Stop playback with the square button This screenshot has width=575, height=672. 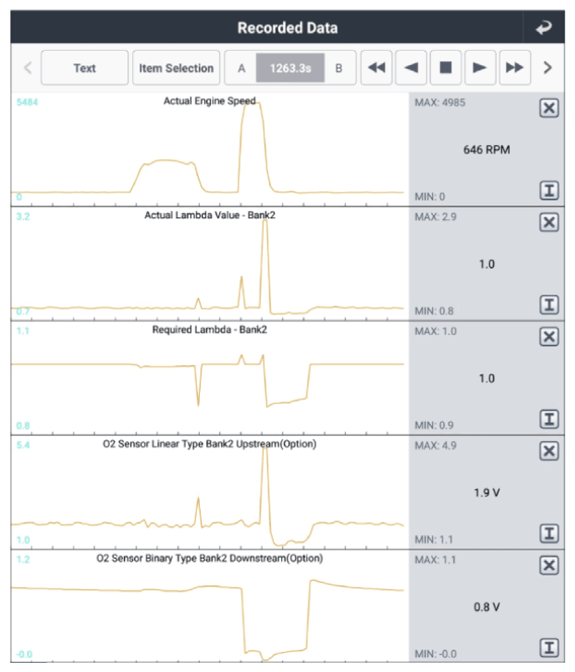(446, 68)
